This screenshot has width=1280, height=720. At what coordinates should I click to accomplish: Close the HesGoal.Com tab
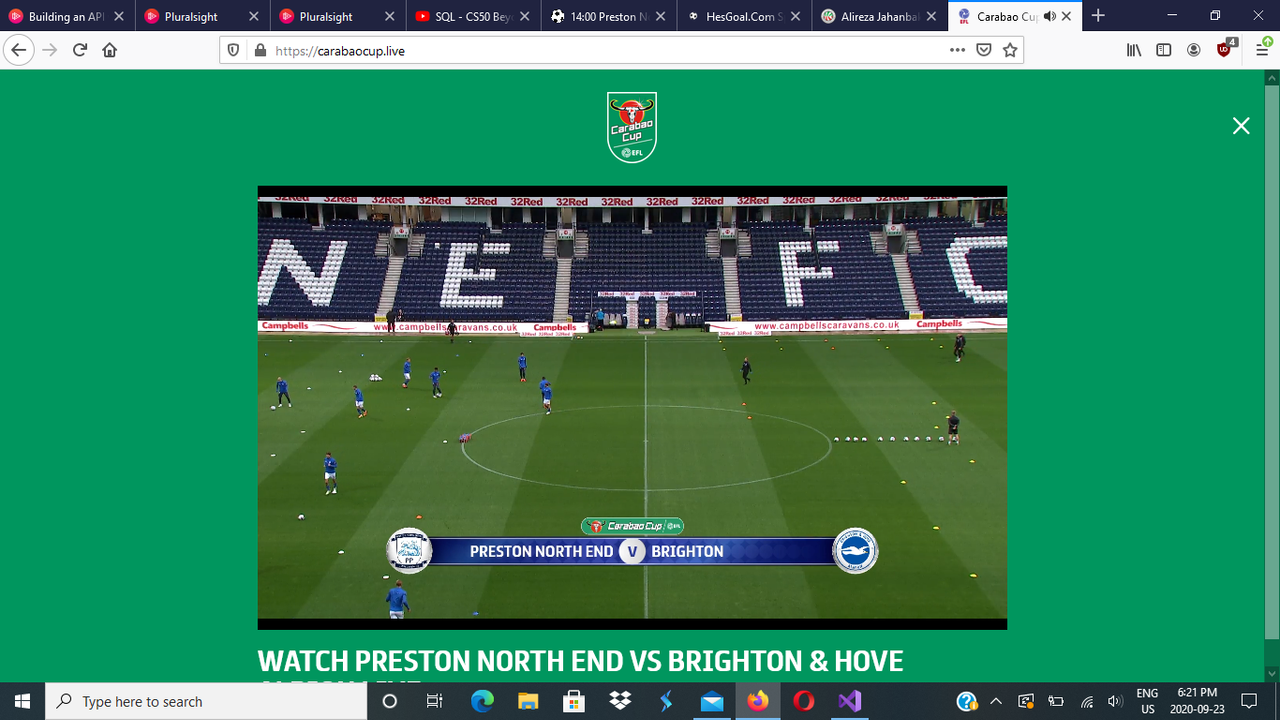pos(795,16)
